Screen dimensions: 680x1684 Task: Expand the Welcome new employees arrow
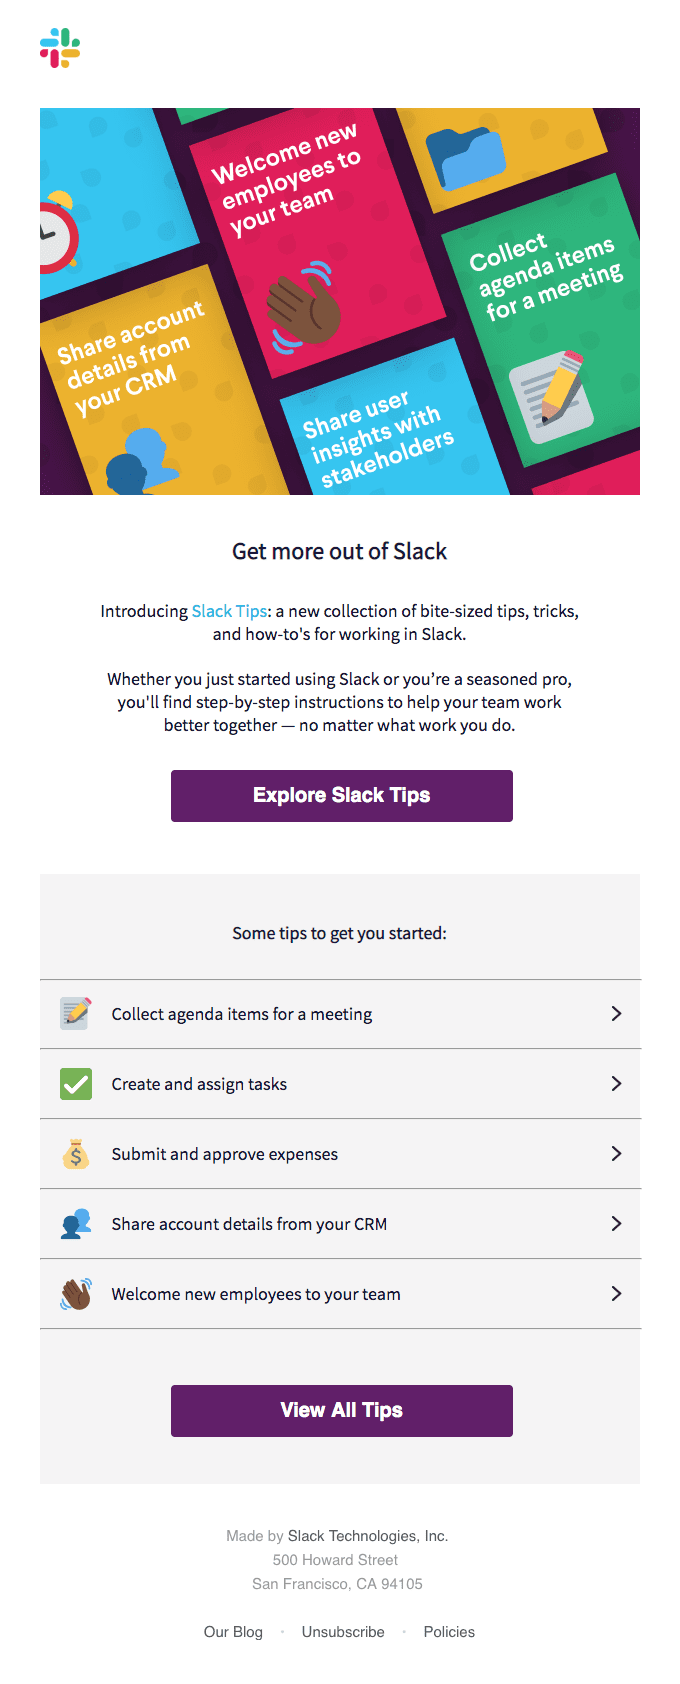616,1294
